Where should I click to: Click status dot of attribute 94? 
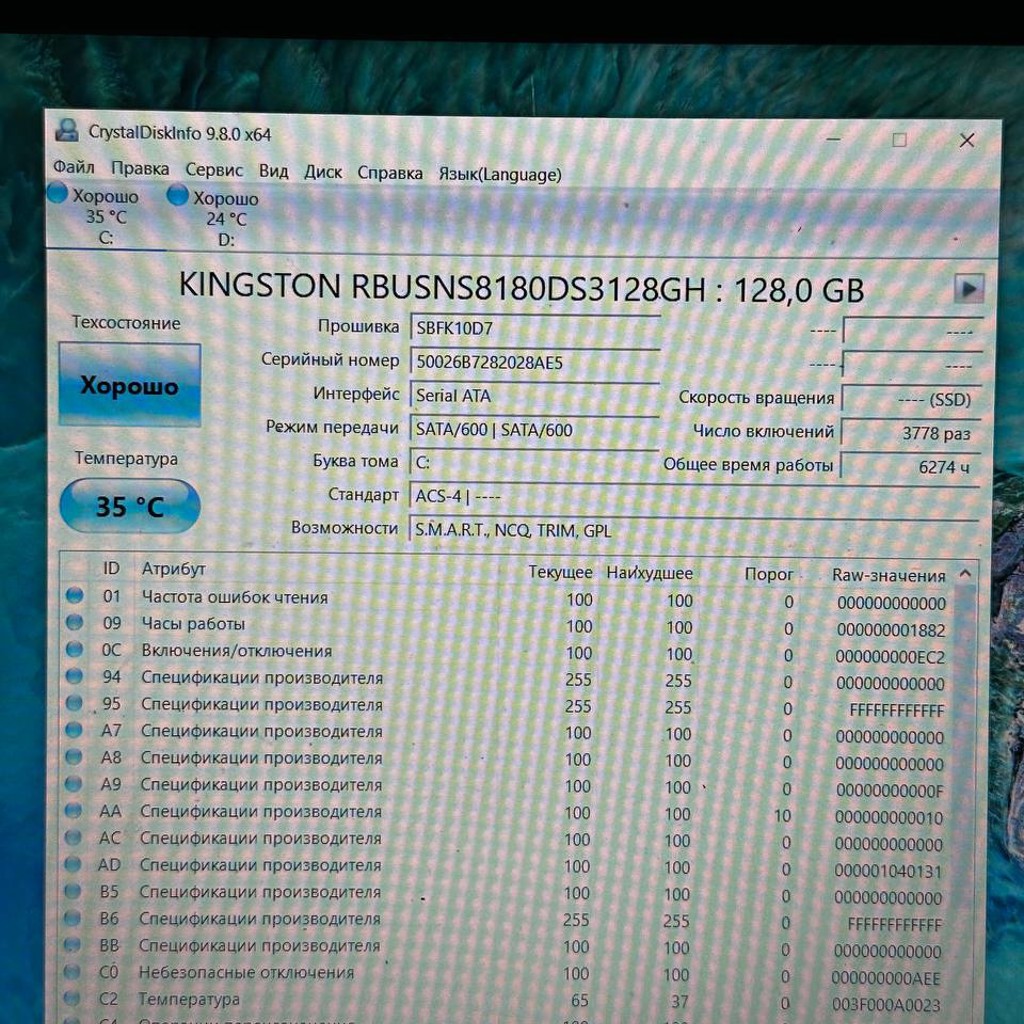[x=74, y=675]
